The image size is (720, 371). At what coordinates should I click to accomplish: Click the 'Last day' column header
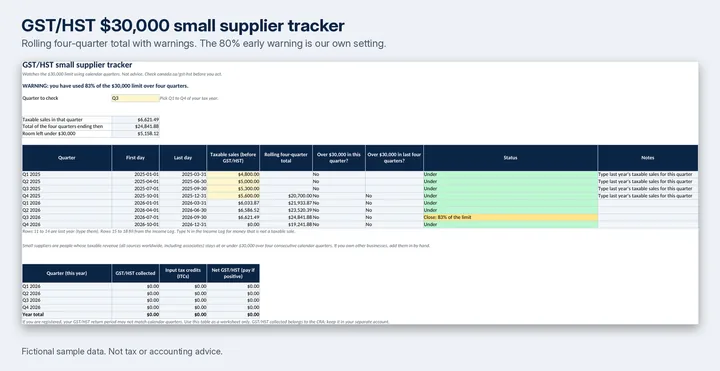[x=183, y=158]
